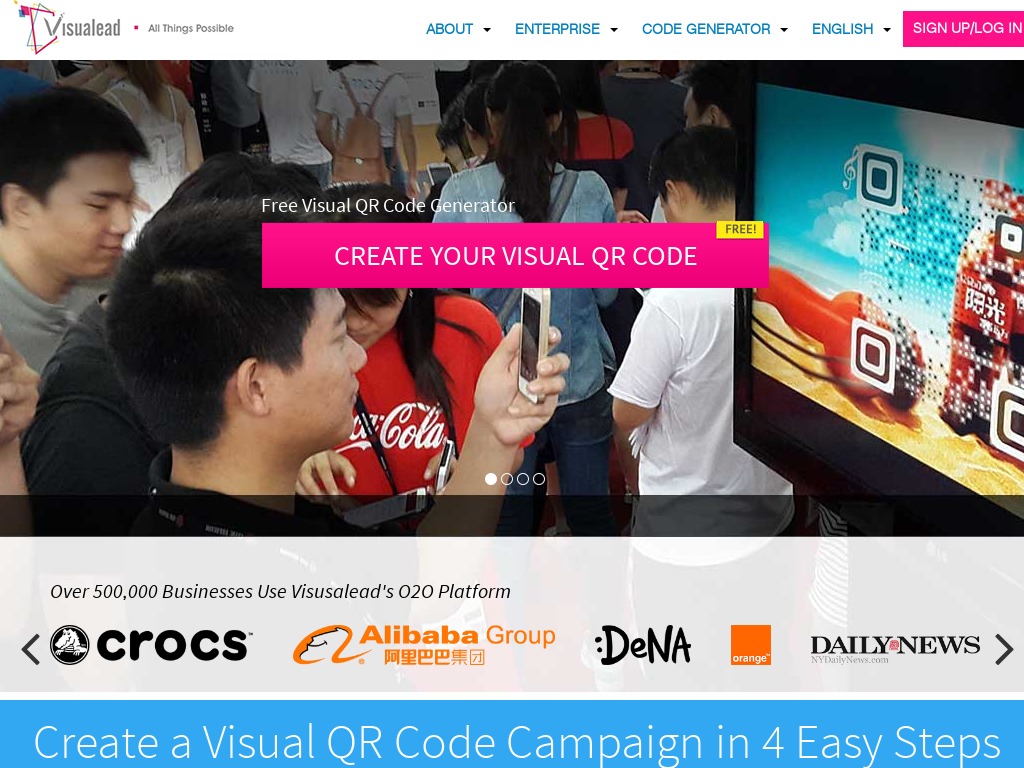1024x768 pixels.
Task: Open the About menu item
Action: pyautogui.click(x=449, y=29)
